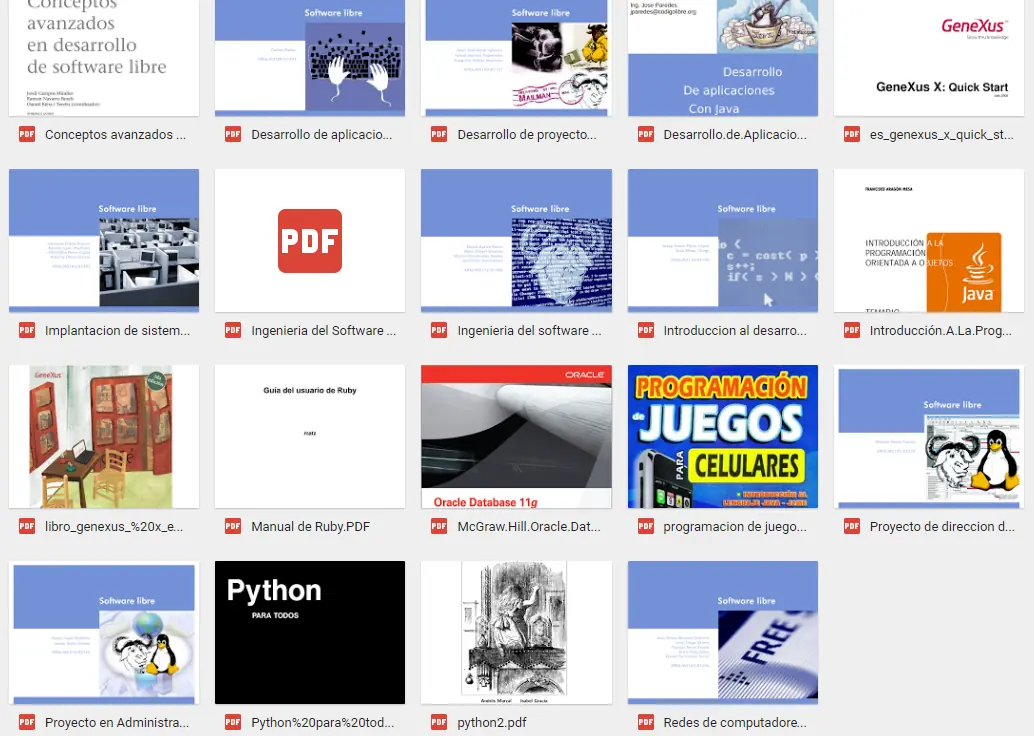Image resolution: width=1034 pixels, height=736 pixels.
Task: Select file name Ingenieria del software with lowercase s
Action: coord(530,330)
